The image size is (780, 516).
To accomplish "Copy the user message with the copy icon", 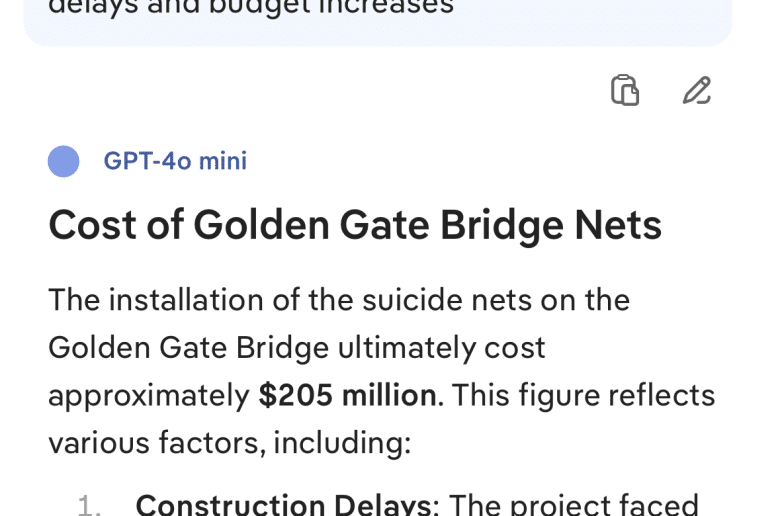I will [x=625, y=91].
